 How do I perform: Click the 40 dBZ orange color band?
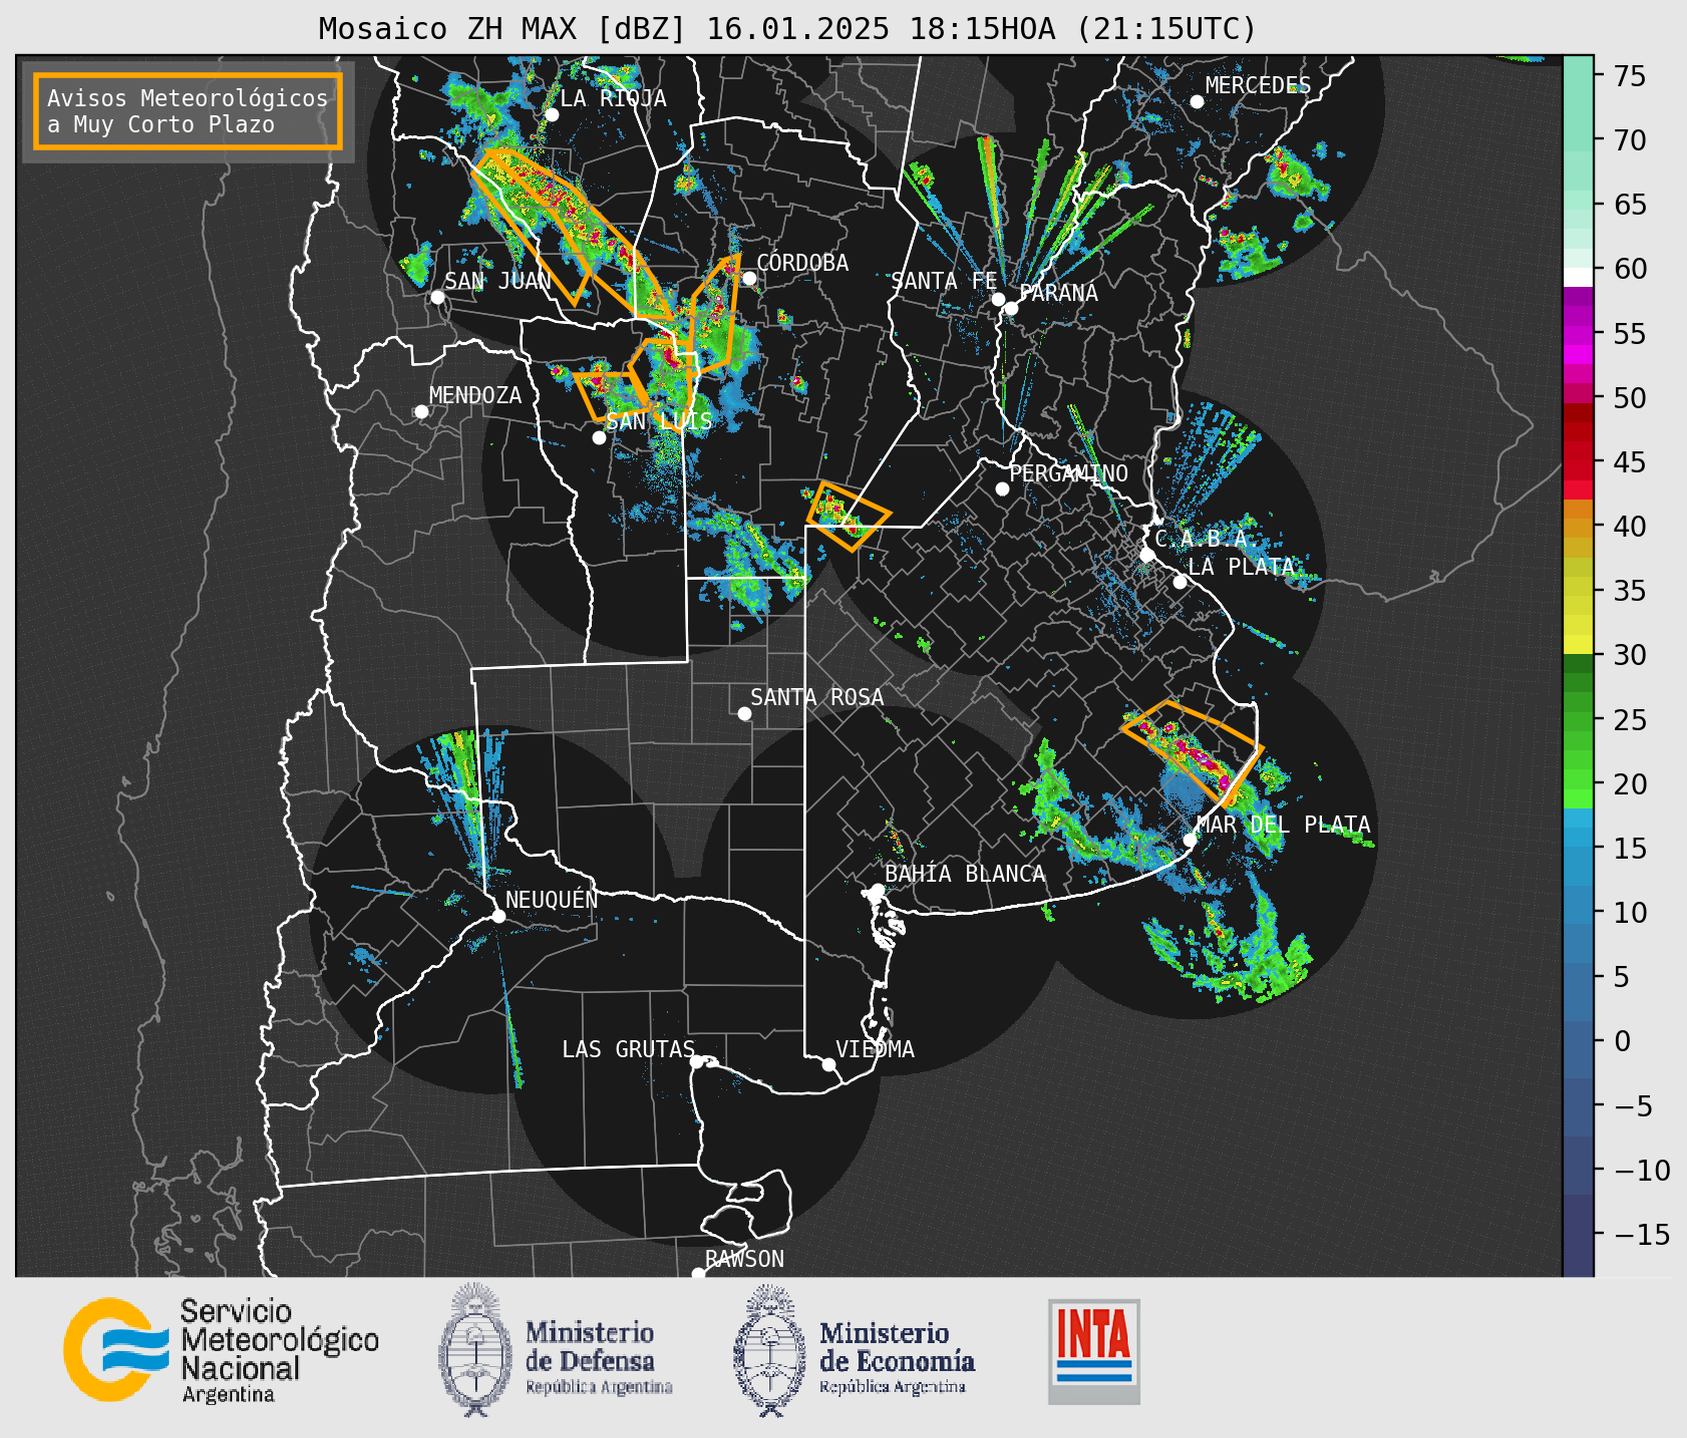(1578, 527)
